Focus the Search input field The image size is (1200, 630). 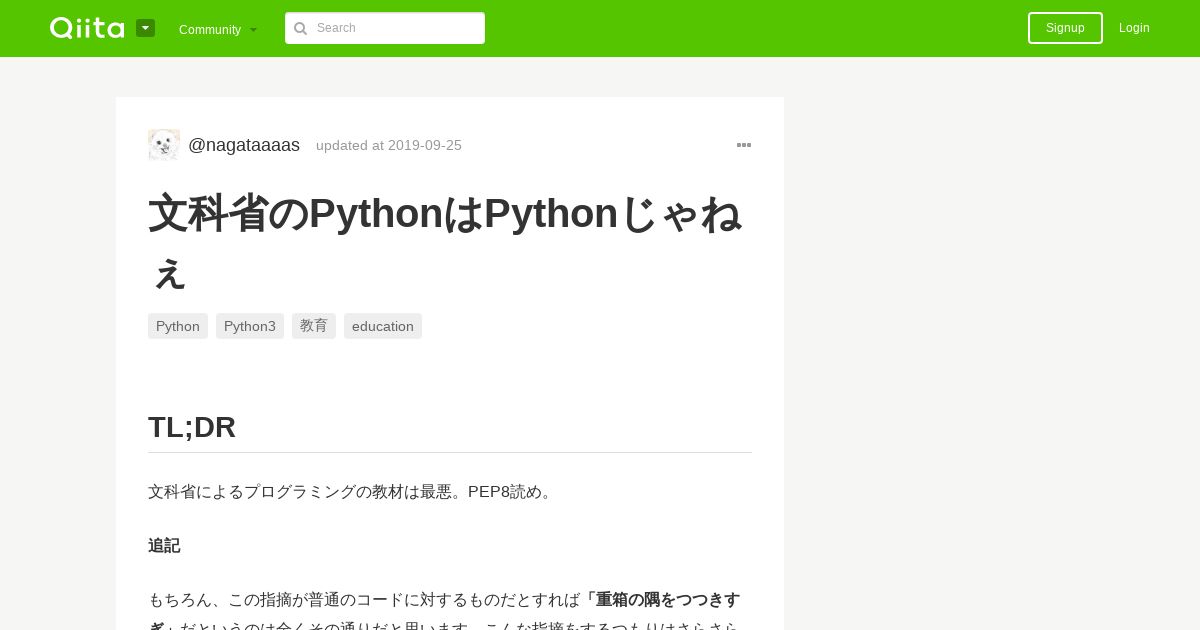[x=385, y=28]
